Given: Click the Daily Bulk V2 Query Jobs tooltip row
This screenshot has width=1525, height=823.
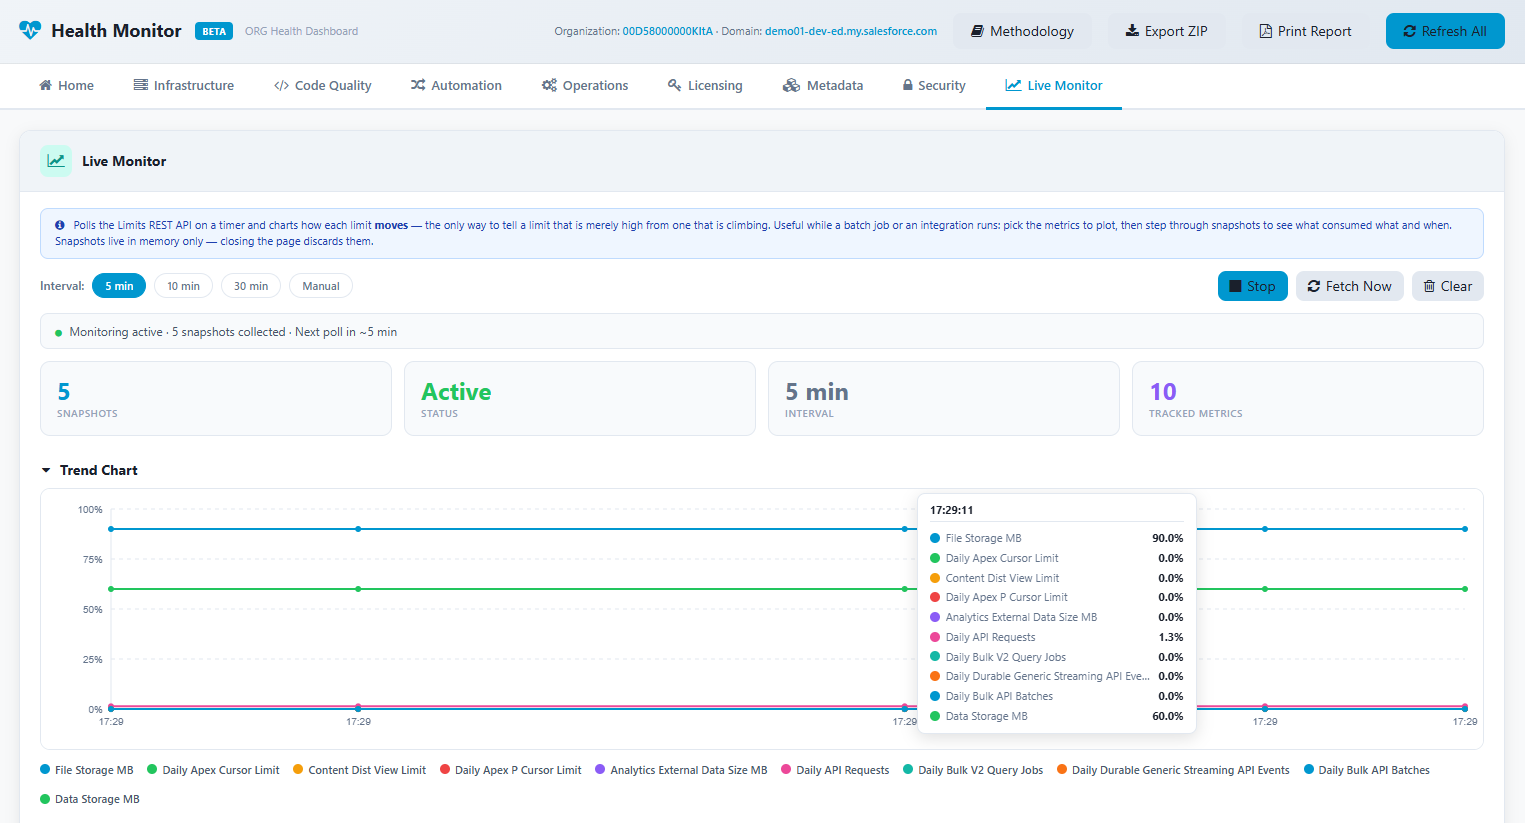Looking at the screenshot, I should pos(1057,657).
